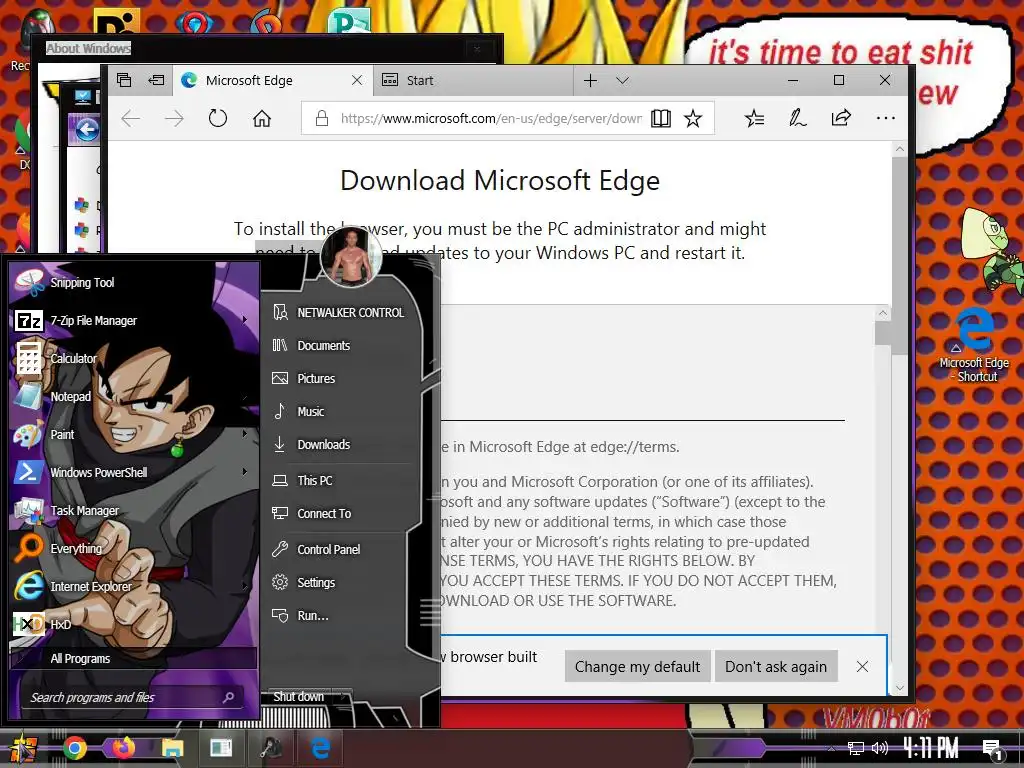Screen dimensions: 1024x768
Task: Open Internet Explorer from start menu
Action: coord(134,586)
